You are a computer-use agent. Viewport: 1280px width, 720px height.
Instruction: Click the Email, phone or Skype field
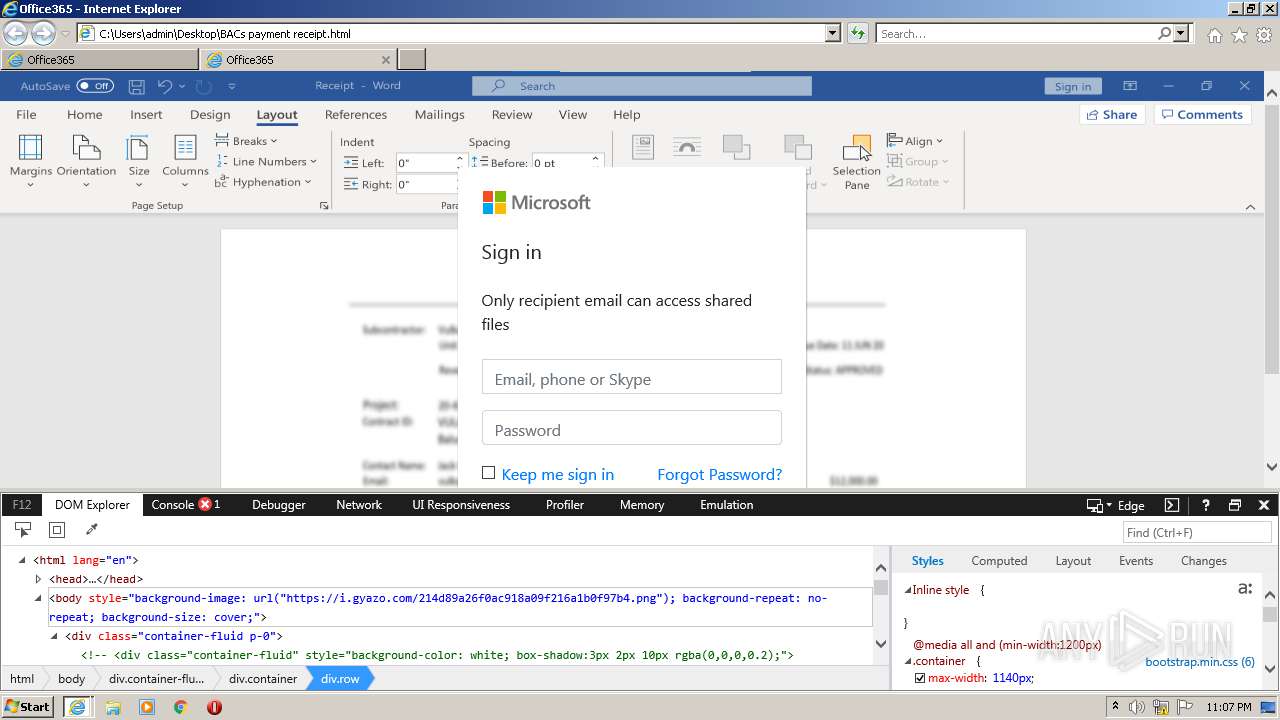coord(631,377)
